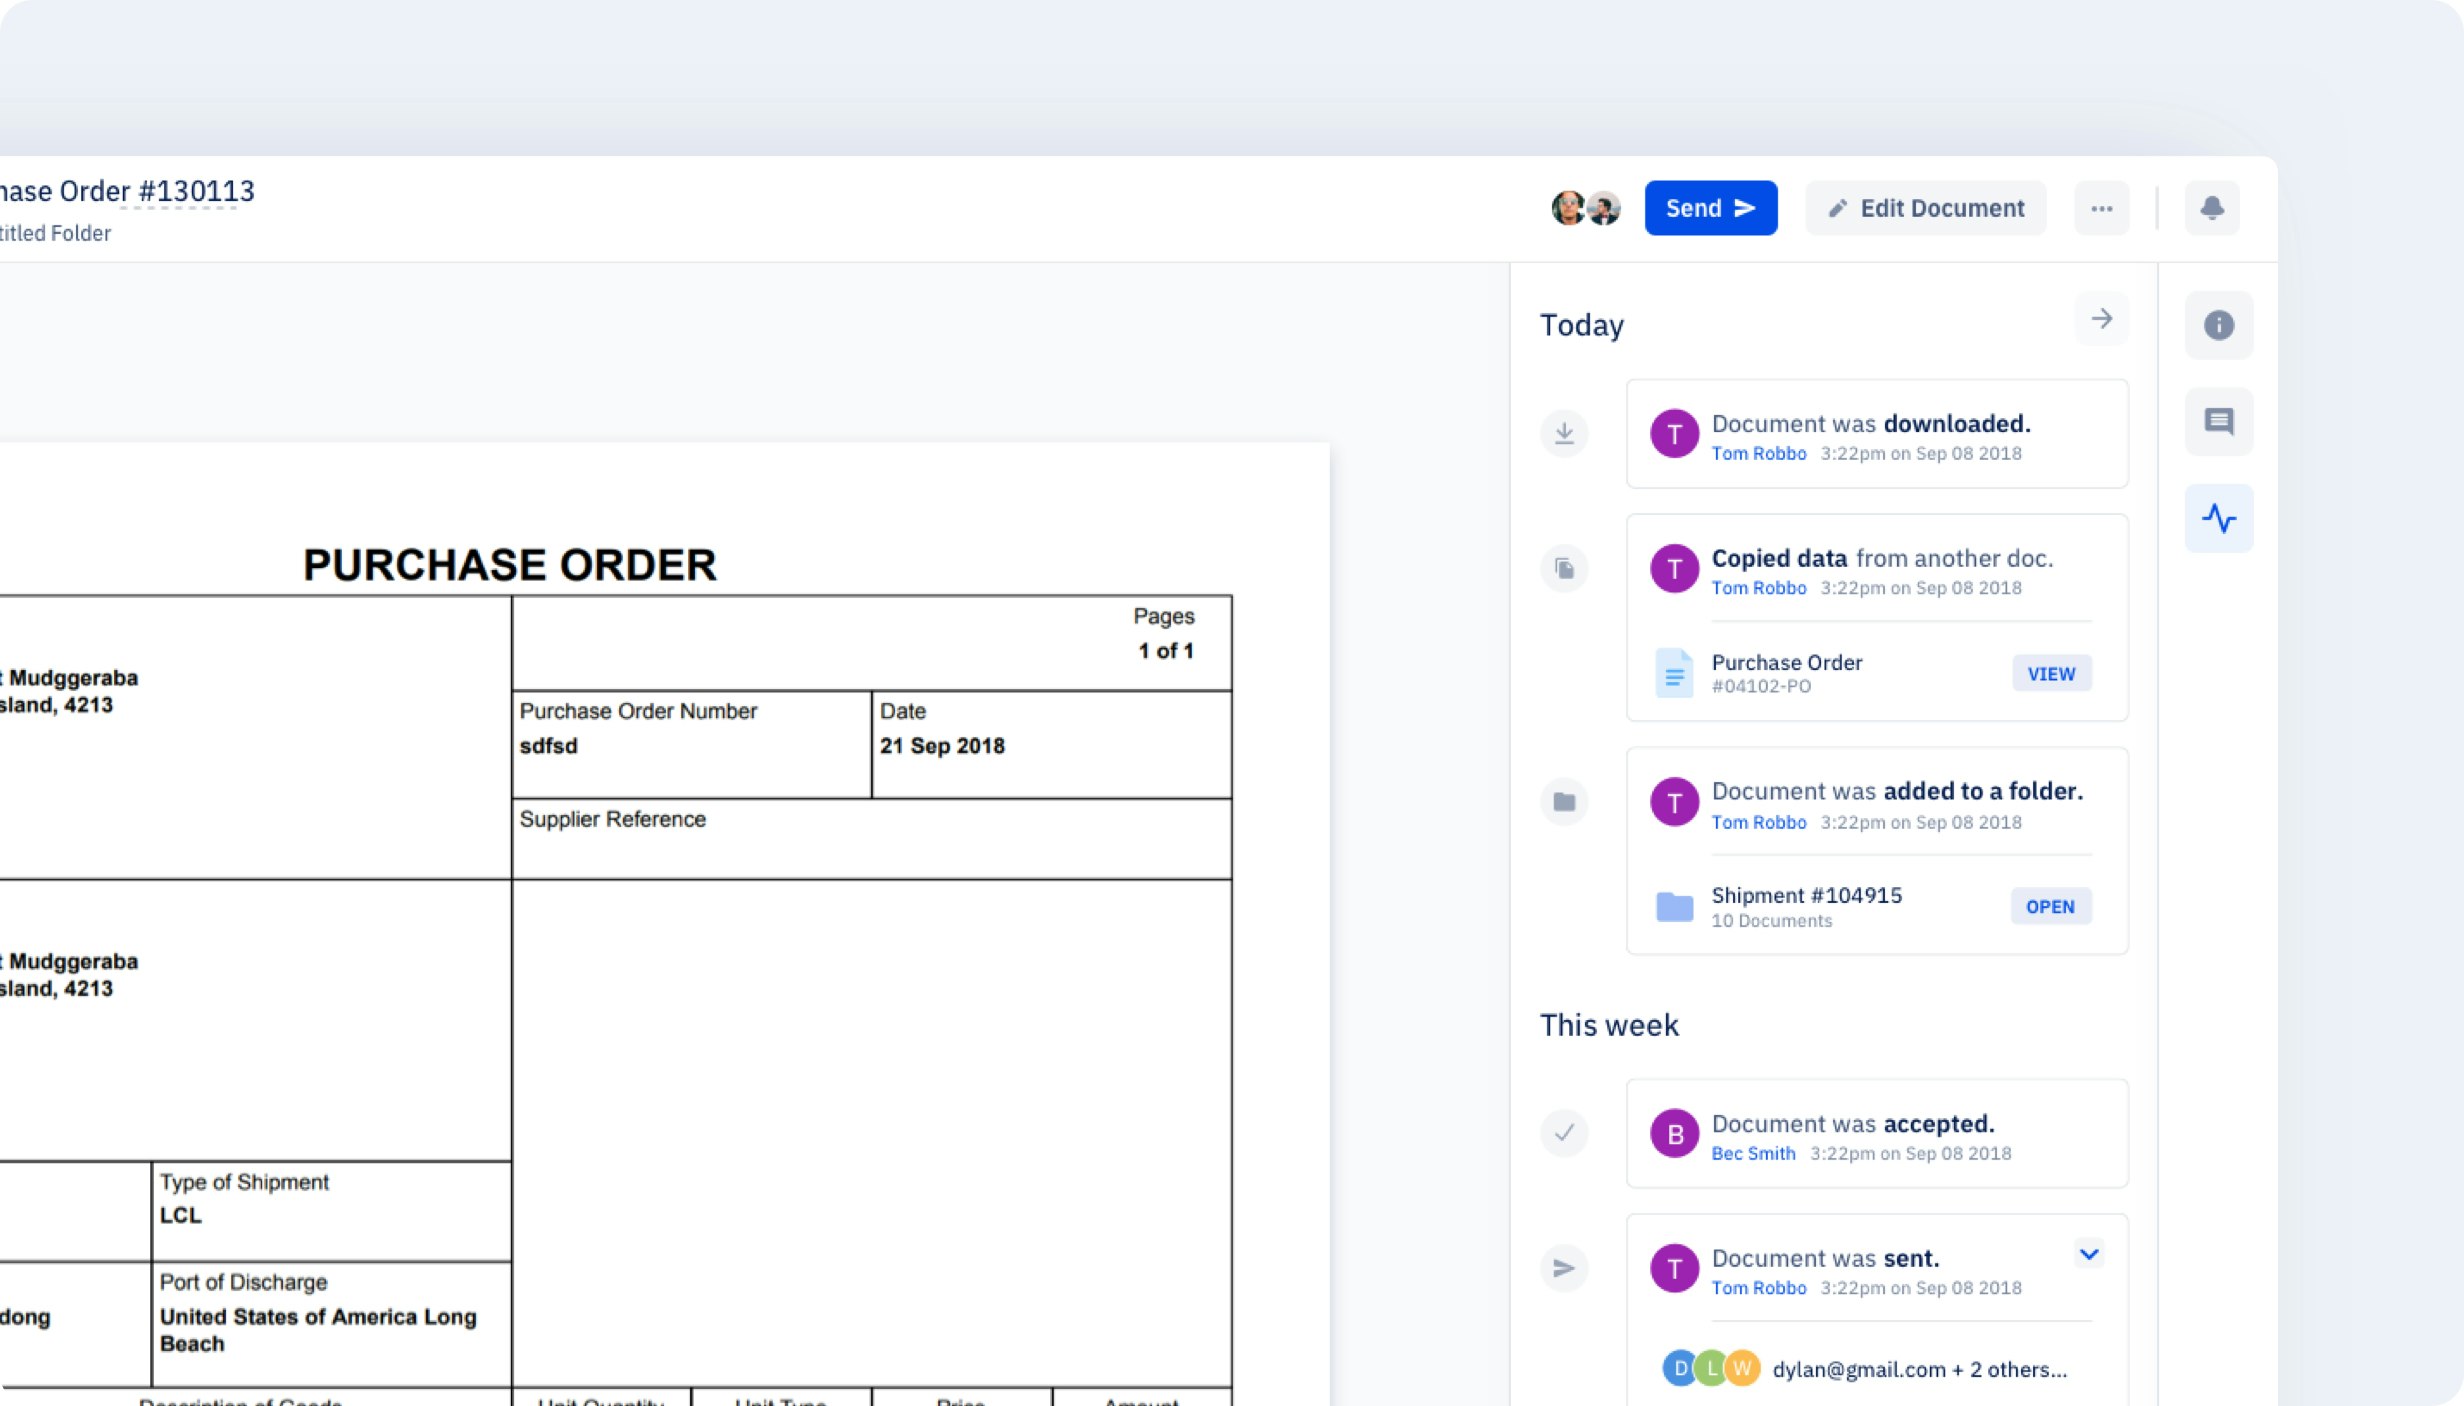Open the more options ellipsis menu
Viewport: 2464px width, 1406px height.
coord(2102,208)
